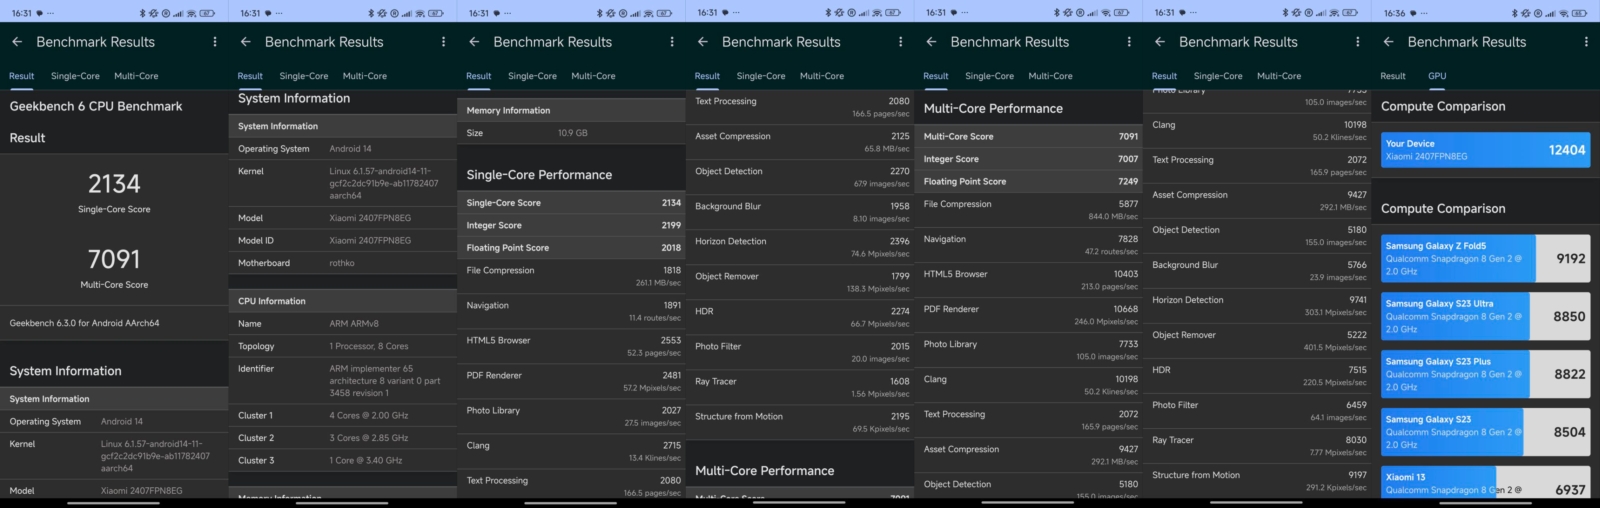Tap the Cluster 3 row showing 3.40 GHz

[342, 461]
